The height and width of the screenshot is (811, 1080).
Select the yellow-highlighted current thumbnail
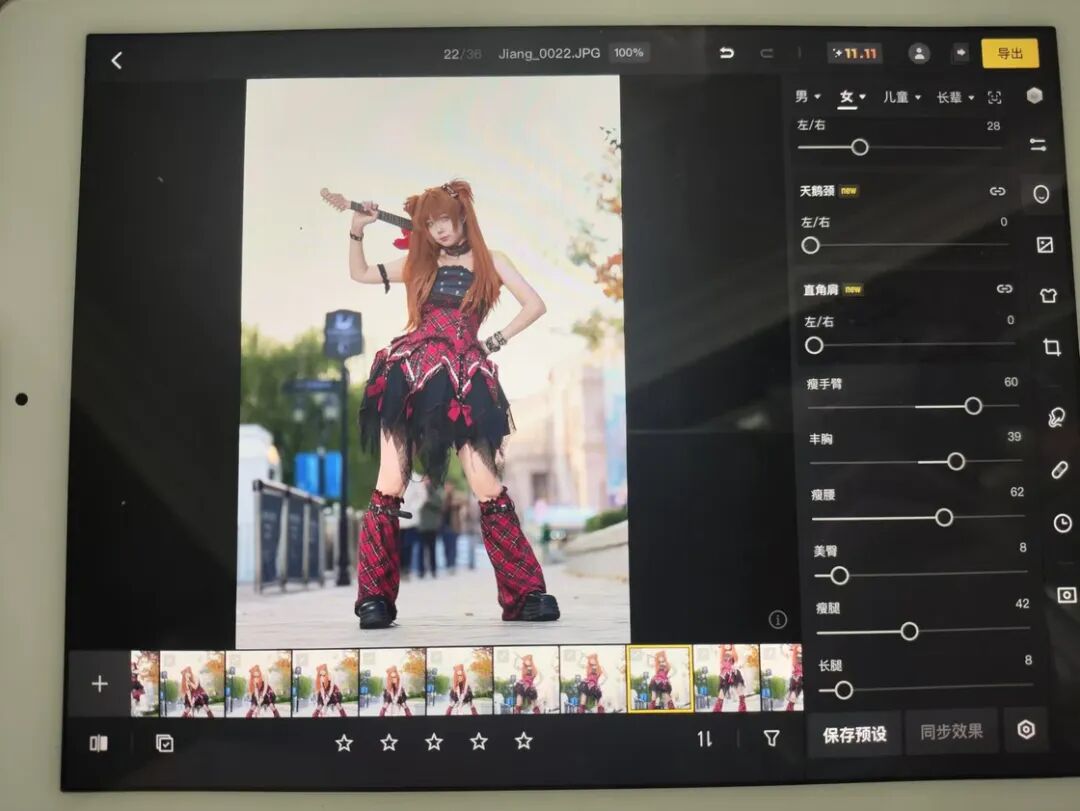pyautogui.click(x=660, y=679)
